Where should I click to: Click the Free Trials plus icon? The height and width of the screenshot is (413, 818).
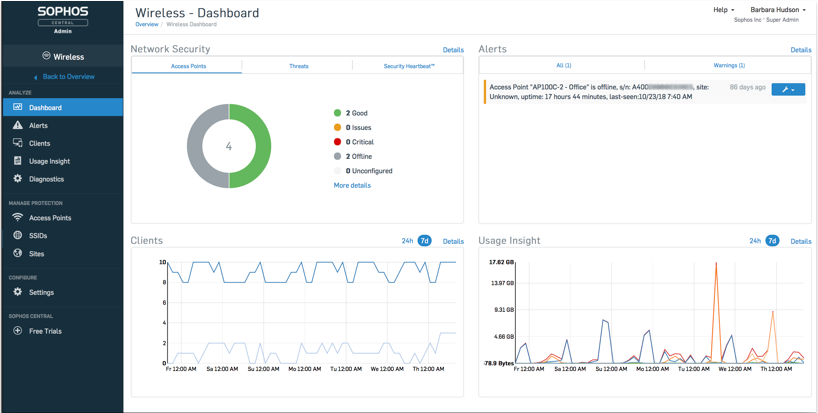click(x=18, y=331)
